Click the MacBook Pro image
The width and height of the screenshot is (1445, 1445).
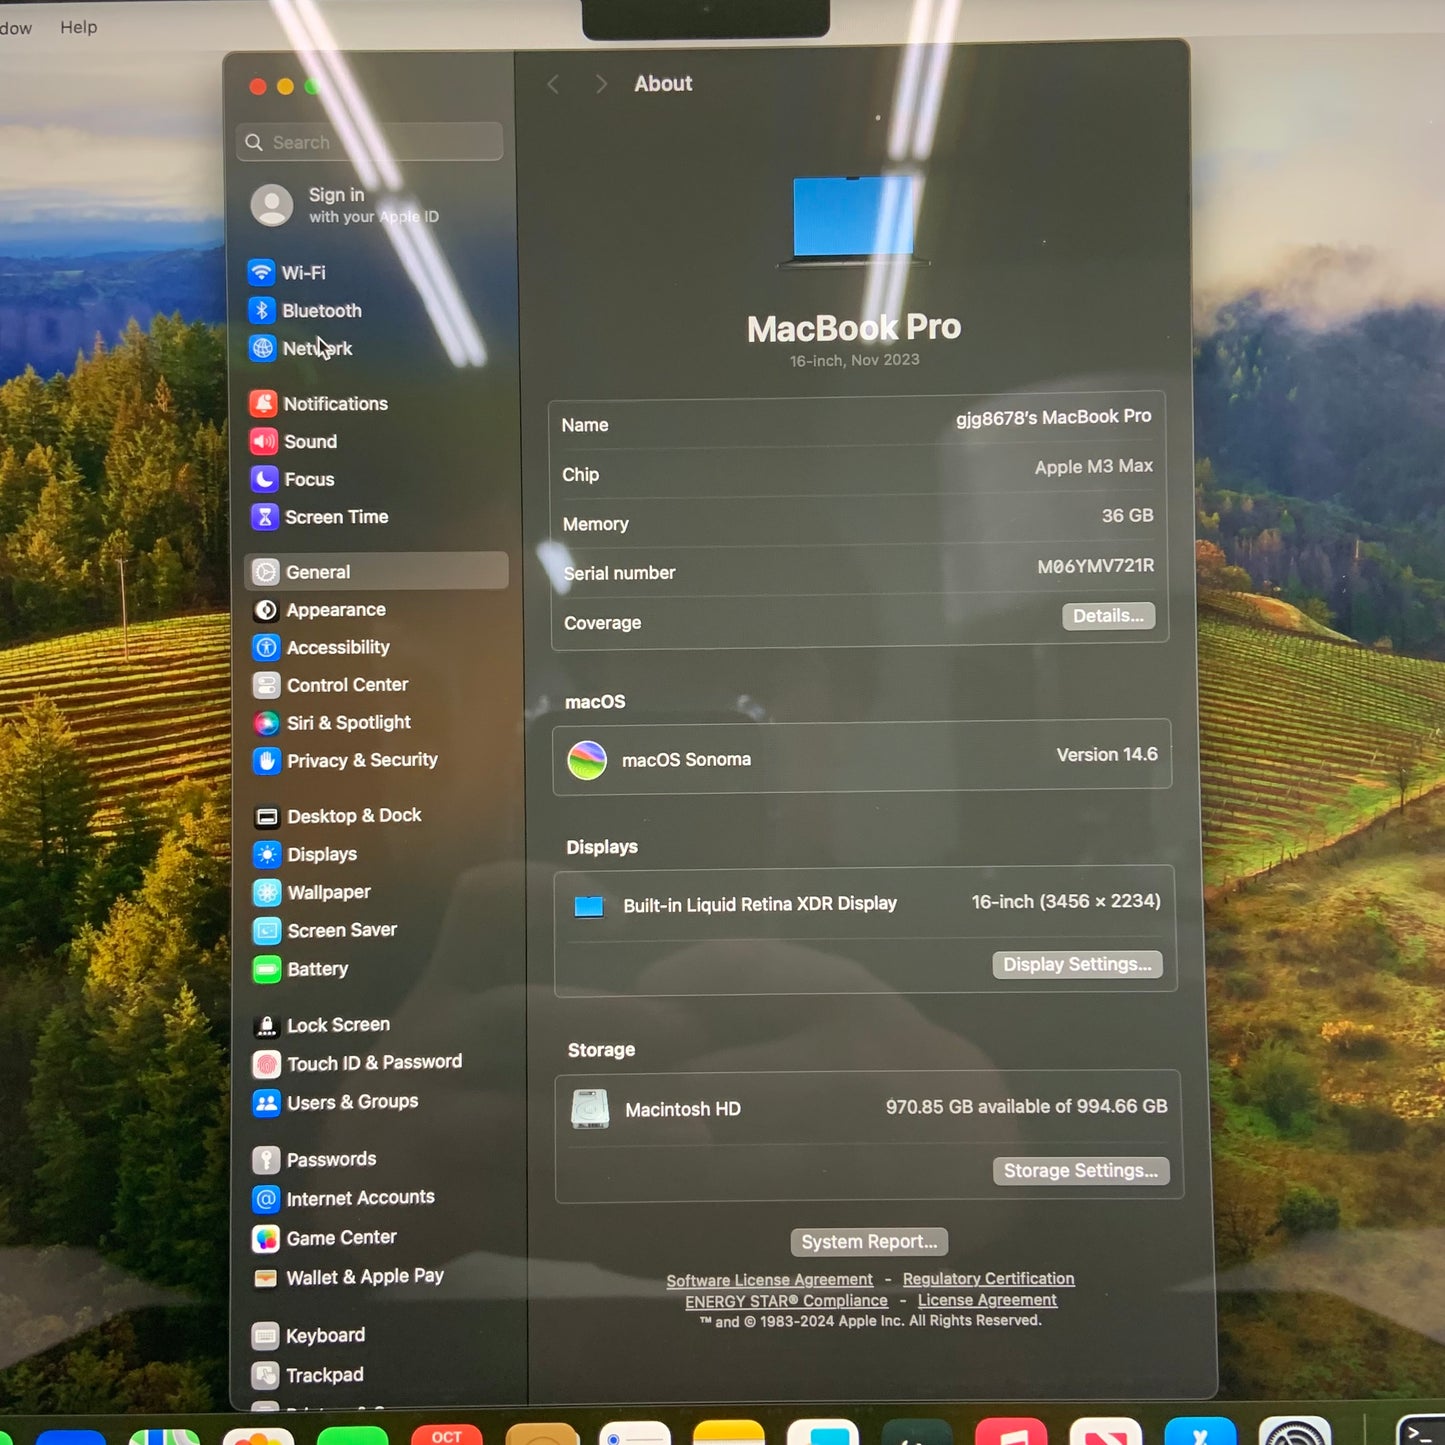[x=853, y=222]
